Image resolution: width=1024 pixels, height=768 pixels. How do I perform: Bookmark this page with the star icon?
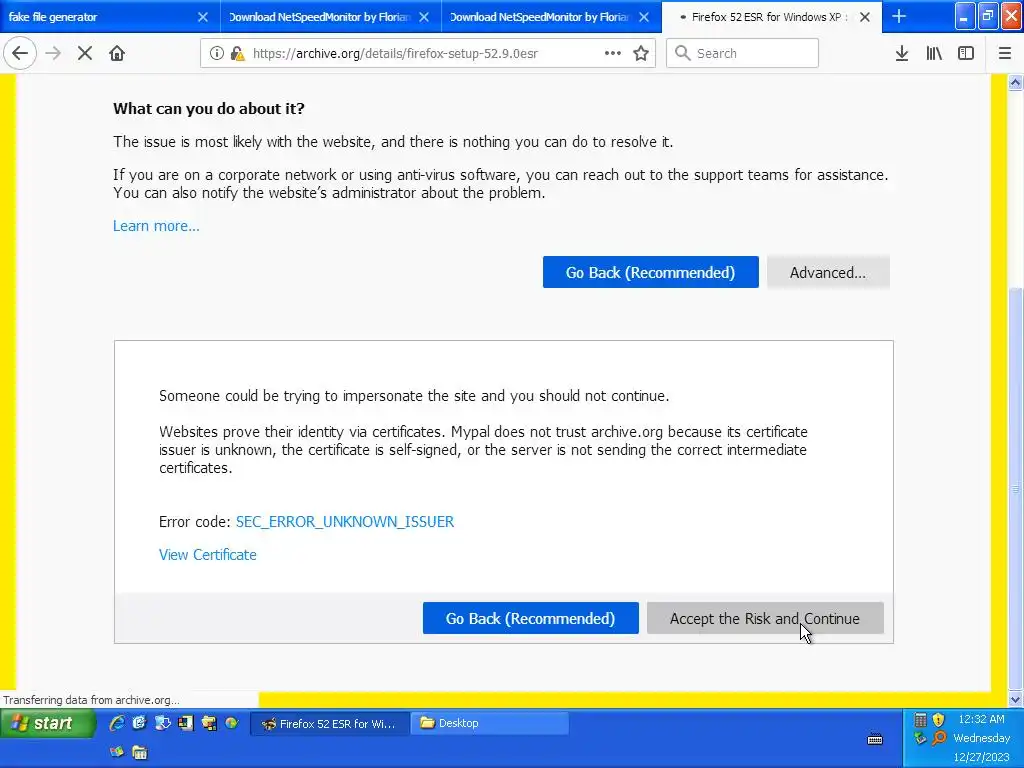pos(641,54)
